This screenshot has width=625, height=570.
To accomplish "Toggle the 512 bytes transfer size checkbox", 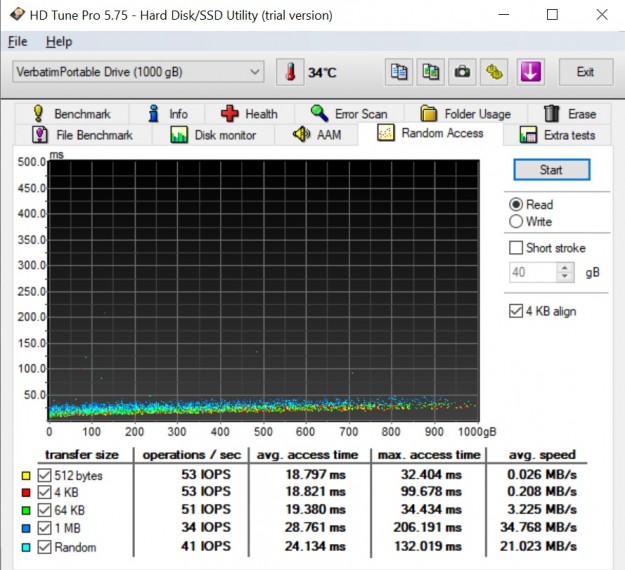I will [43, 475].
